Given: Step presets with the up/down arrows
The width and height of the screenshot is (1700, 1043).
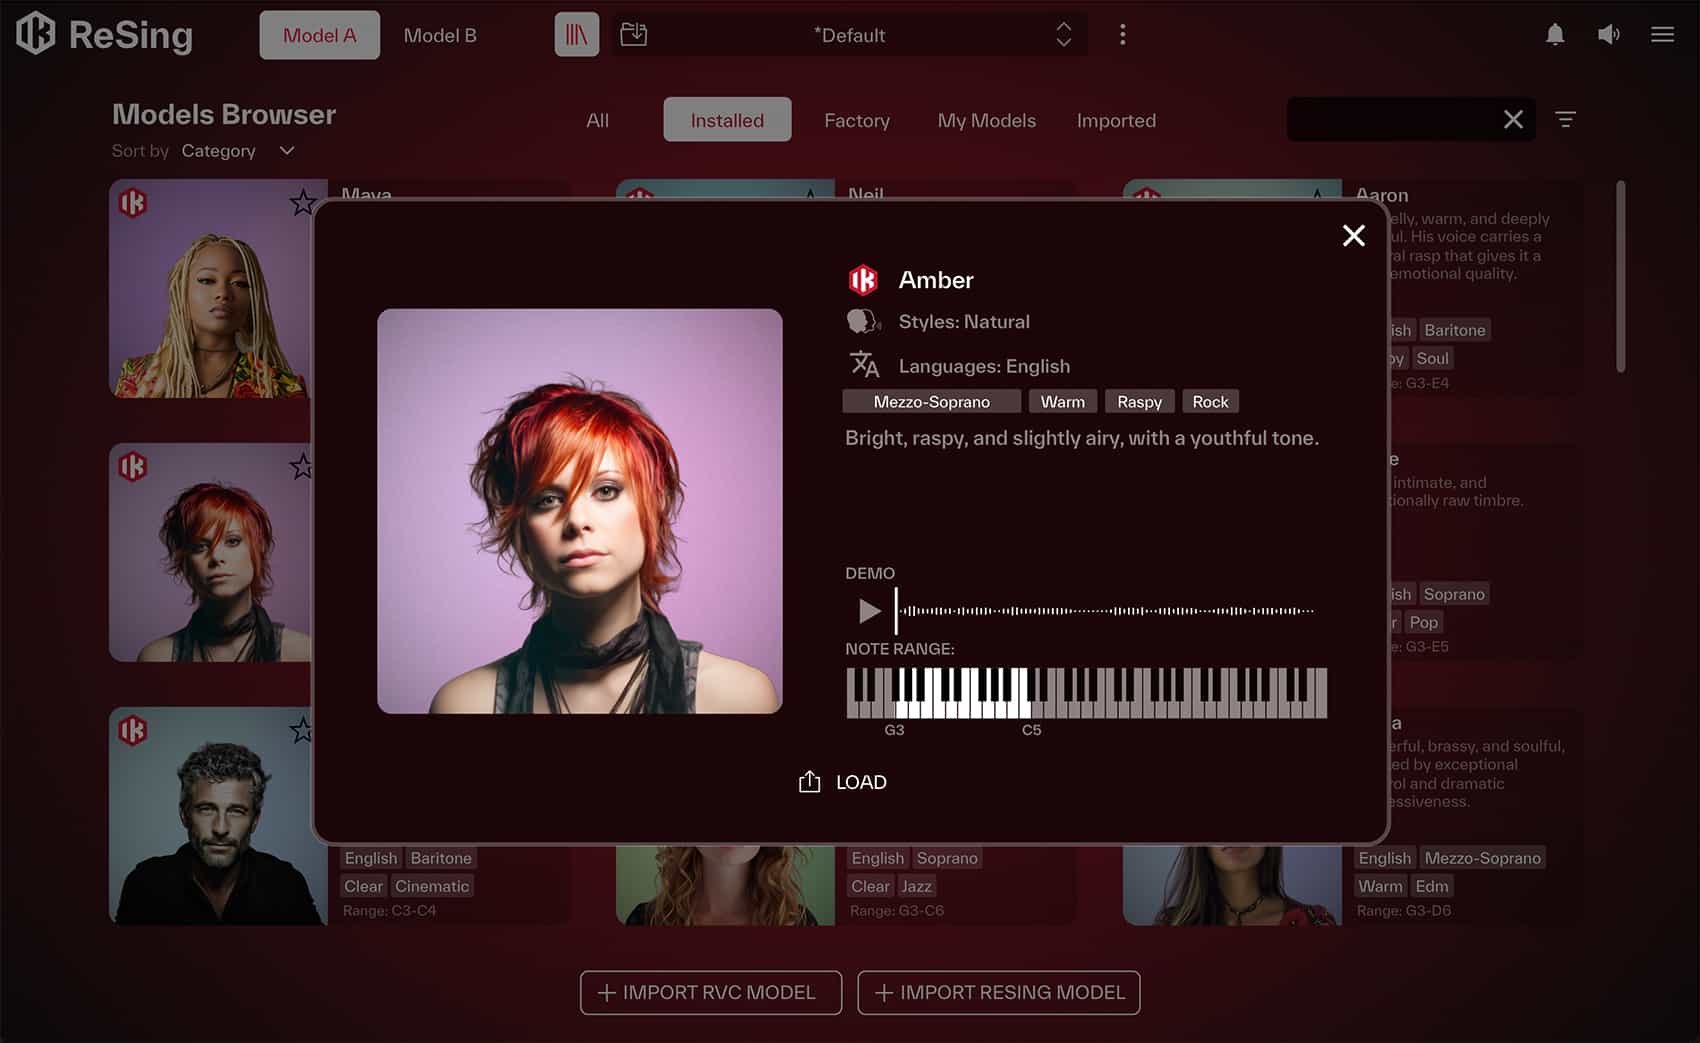Looking at the screenshot, I should point(1064,35).
